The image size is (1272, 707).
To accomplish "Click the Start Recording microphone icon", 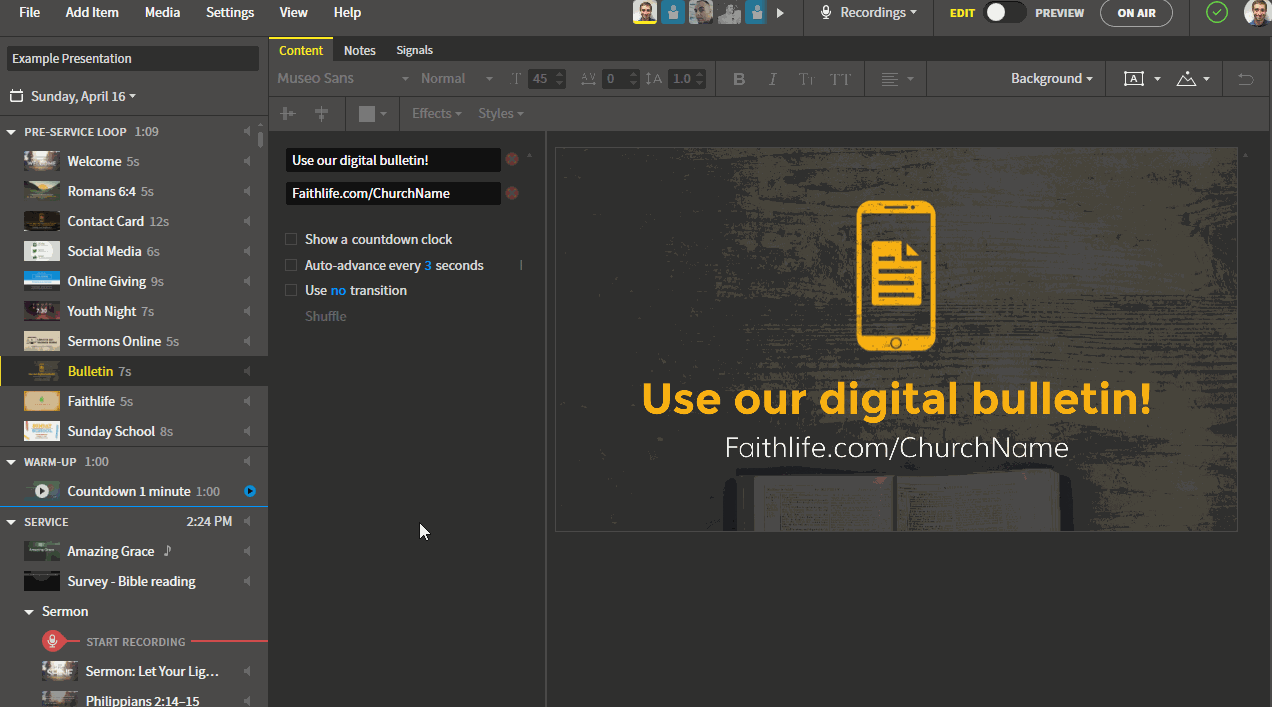I will [52, 641].
